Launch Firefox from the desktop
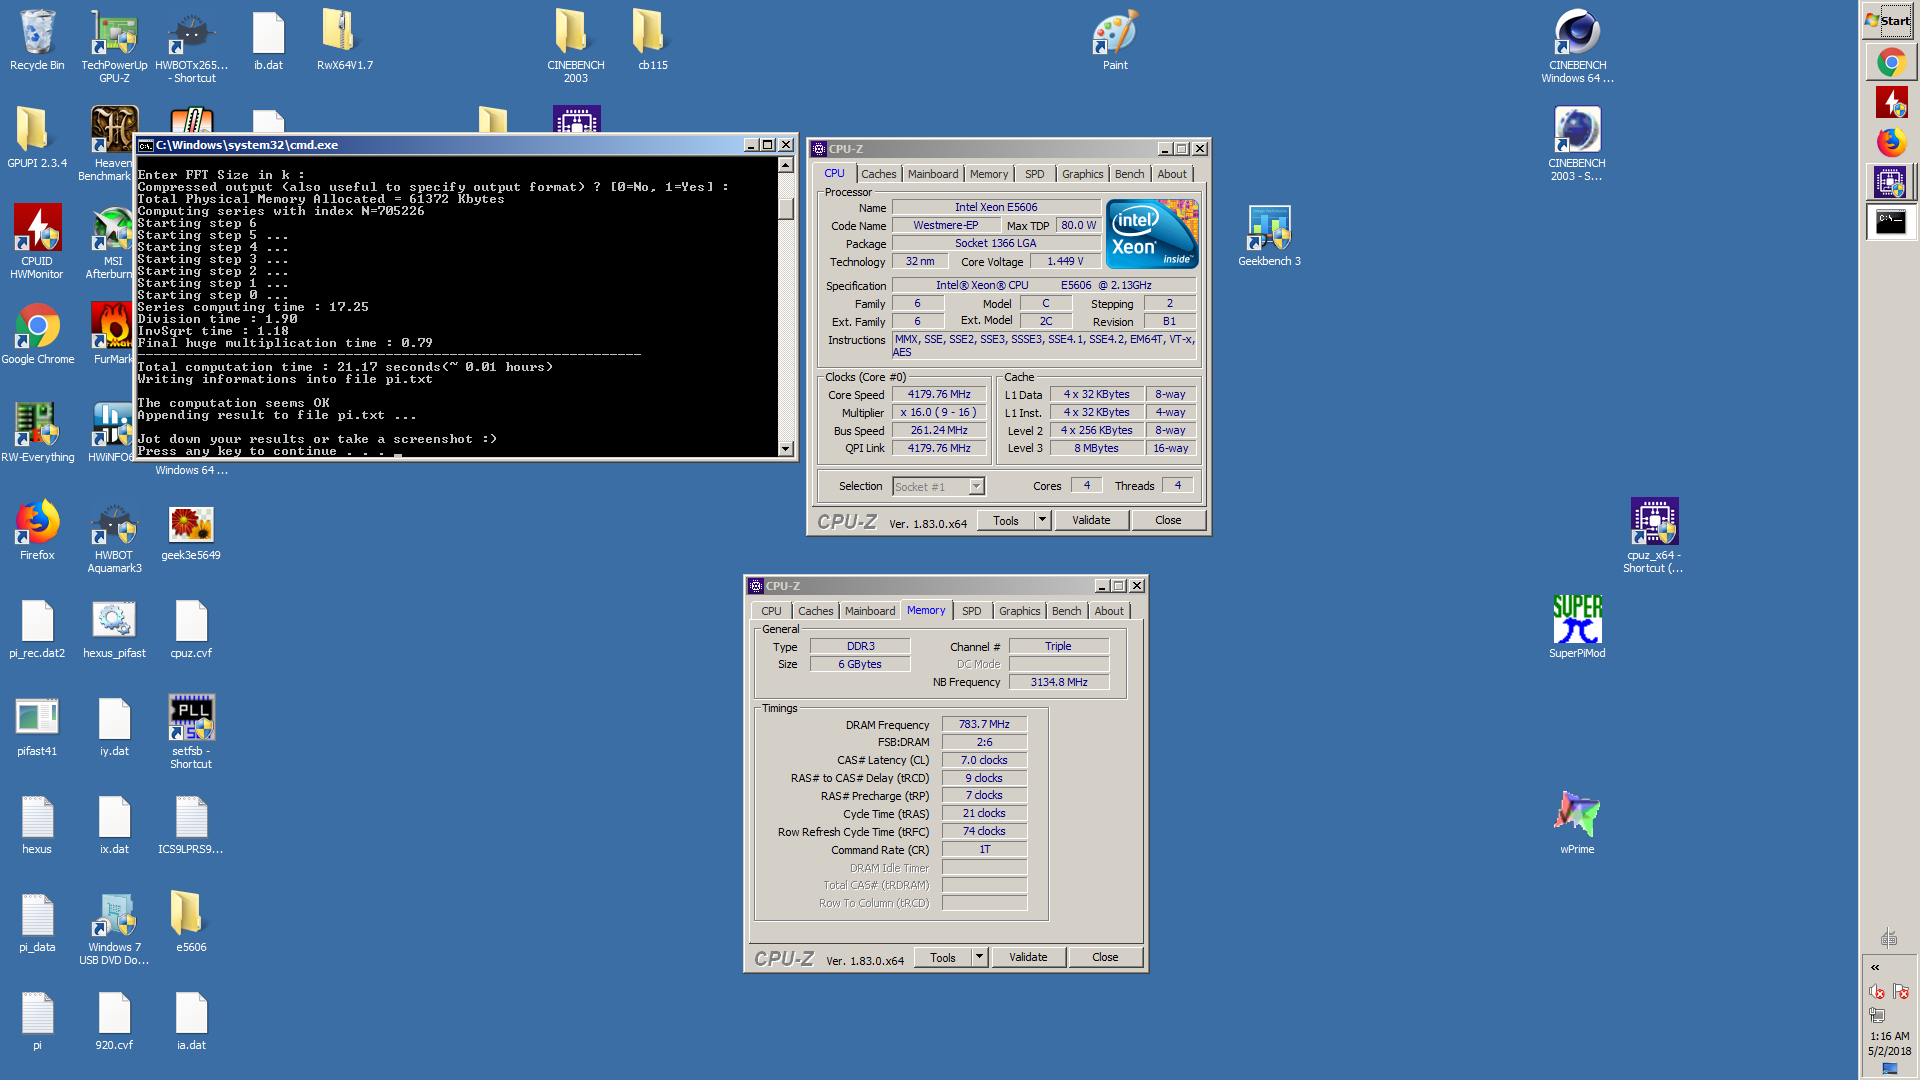The image size is (1920, 1080). click(37, 530)
